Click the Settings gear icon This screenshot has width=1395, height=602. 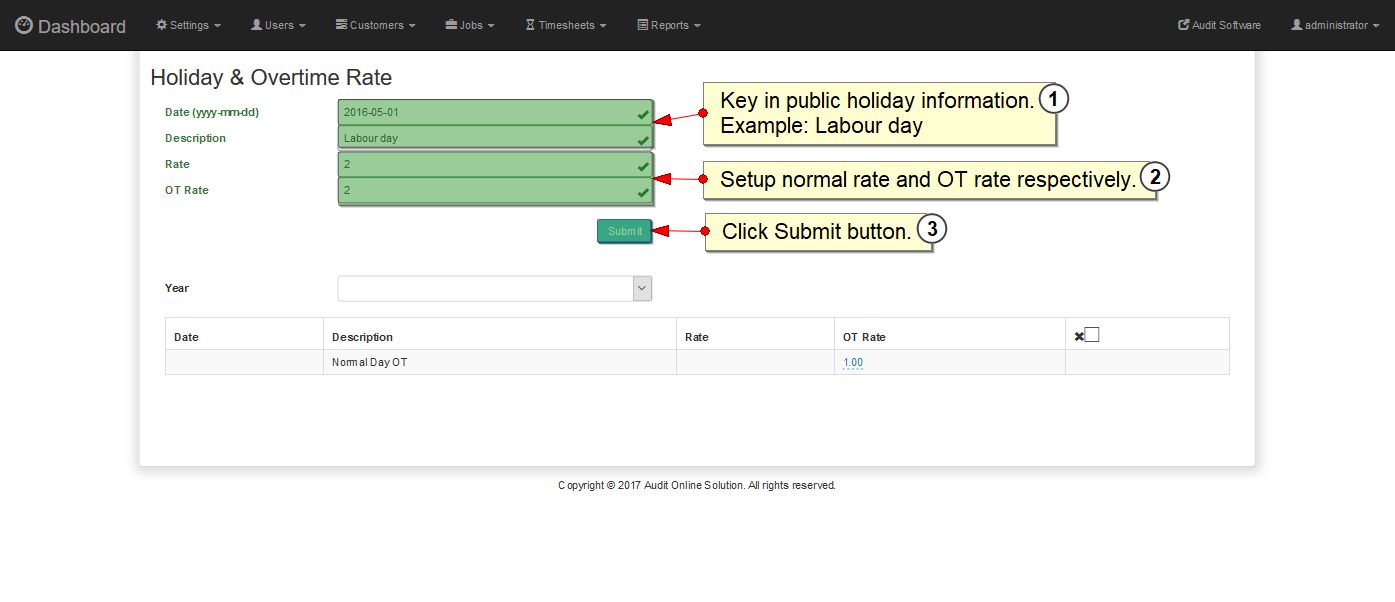(x=162, y=25)
